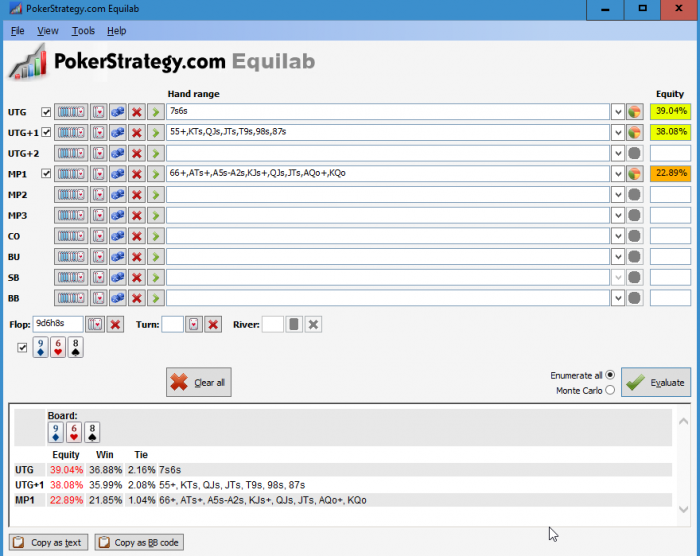This screenshot has height=556, width=700.
Task: Uncheck the UTG player checkbox
Action: (46, 112)
